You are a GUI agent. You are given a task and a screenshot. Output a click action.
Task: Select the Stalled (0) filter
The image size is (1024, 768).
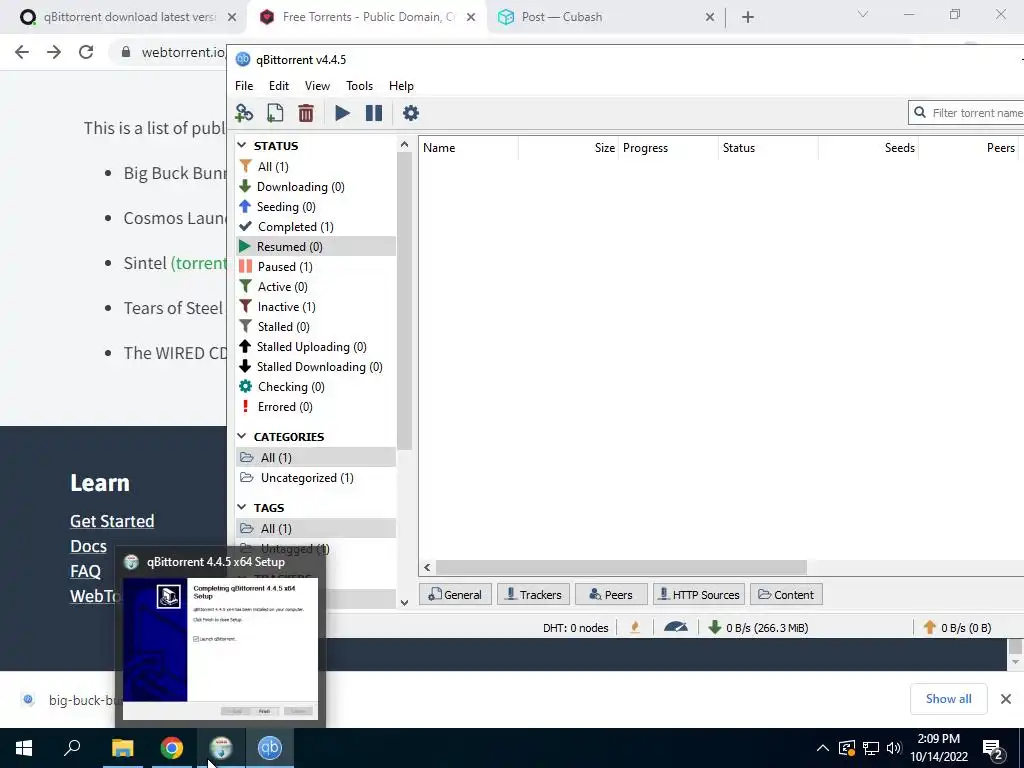[316, 327]
